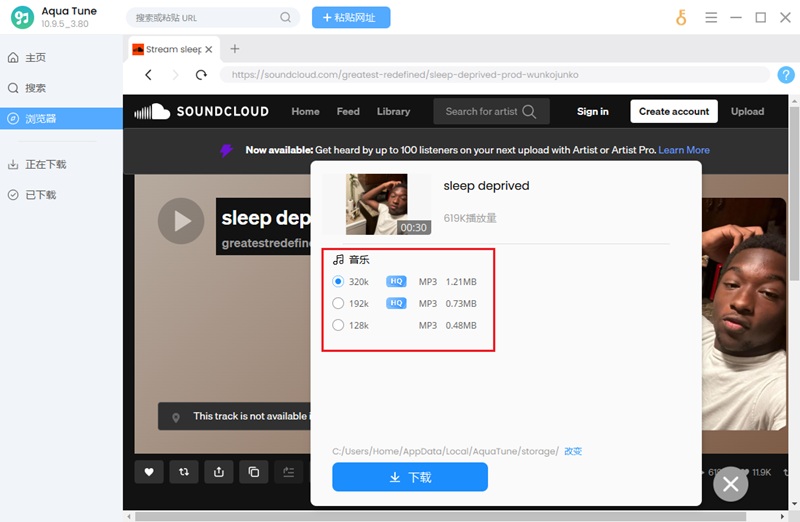Screen dimensions: 800x522
Task: Click the soundcloud.com address bar
Action: click(x=494, y=74)
